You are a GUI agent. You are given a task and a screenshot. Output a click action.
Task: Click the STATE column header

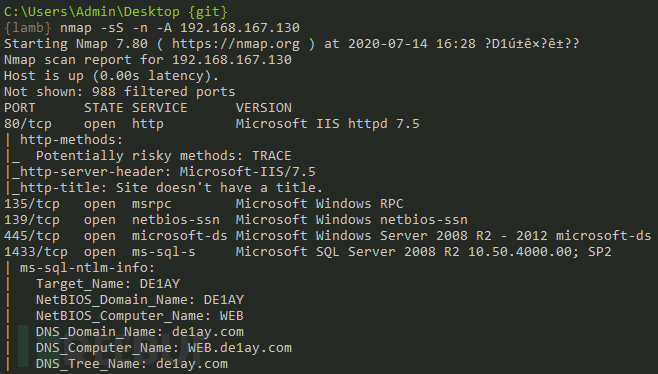click(104, 108)
